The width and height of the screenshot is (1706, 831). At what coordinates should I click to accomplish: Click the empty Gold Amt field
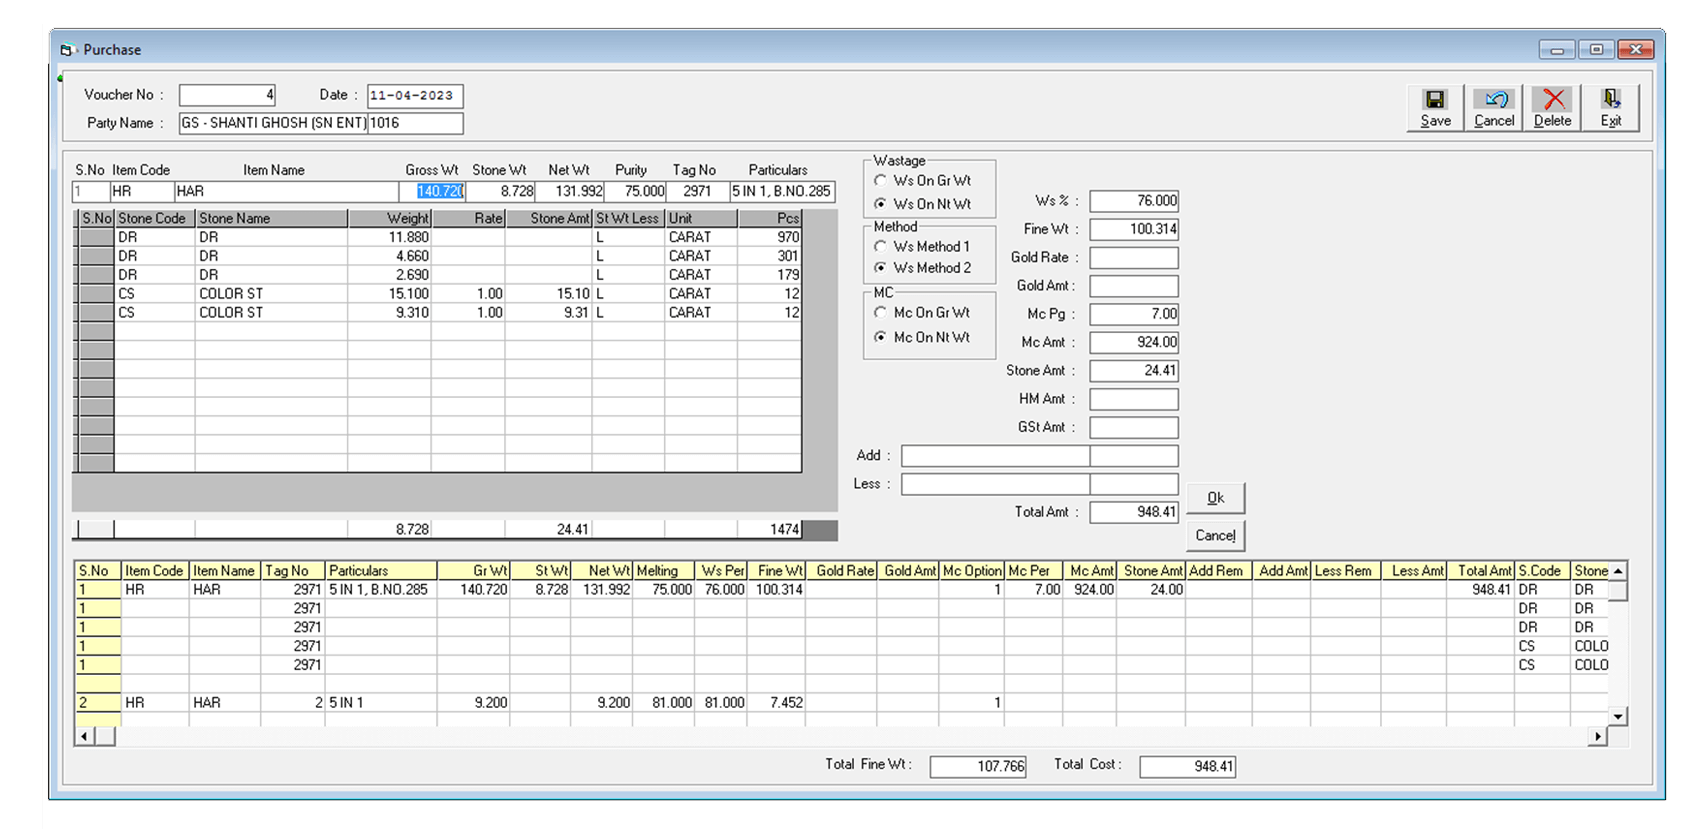[1134, 286]
